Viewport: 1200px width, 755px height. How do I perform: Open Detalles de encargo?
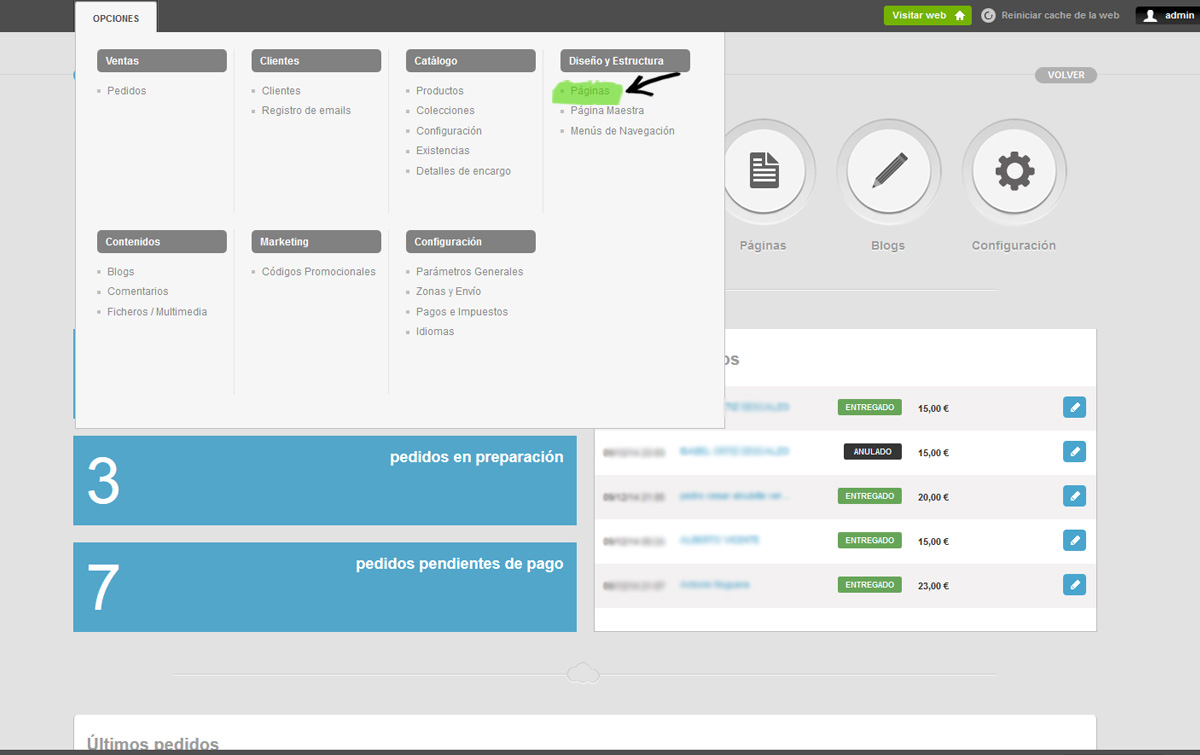coord(463,171)
